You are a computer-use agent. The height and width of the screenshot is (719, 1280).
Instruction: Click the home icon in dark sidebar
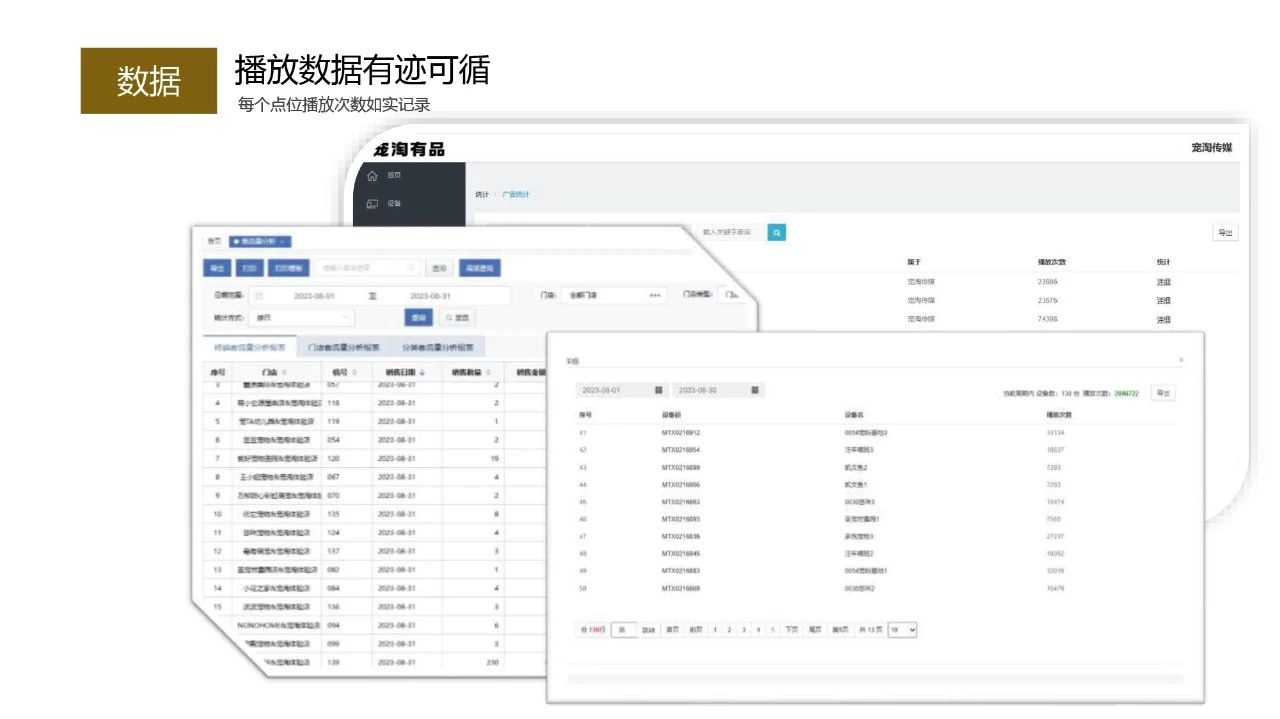[x=372, y=176]
